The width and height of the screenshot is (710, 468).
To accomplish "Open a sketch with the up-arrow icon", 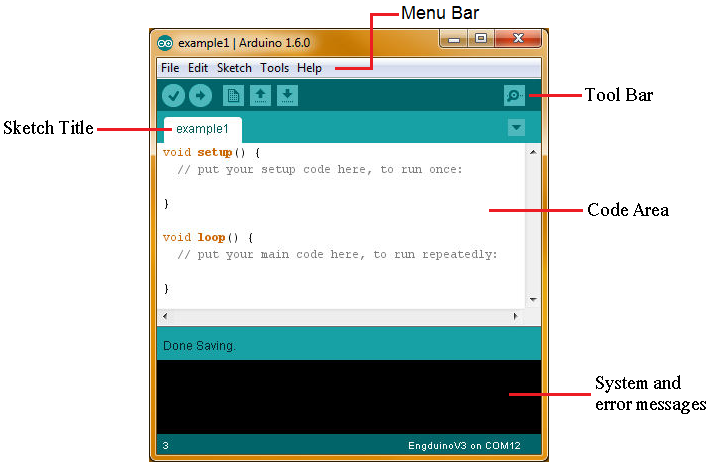I will click(260, 96).
